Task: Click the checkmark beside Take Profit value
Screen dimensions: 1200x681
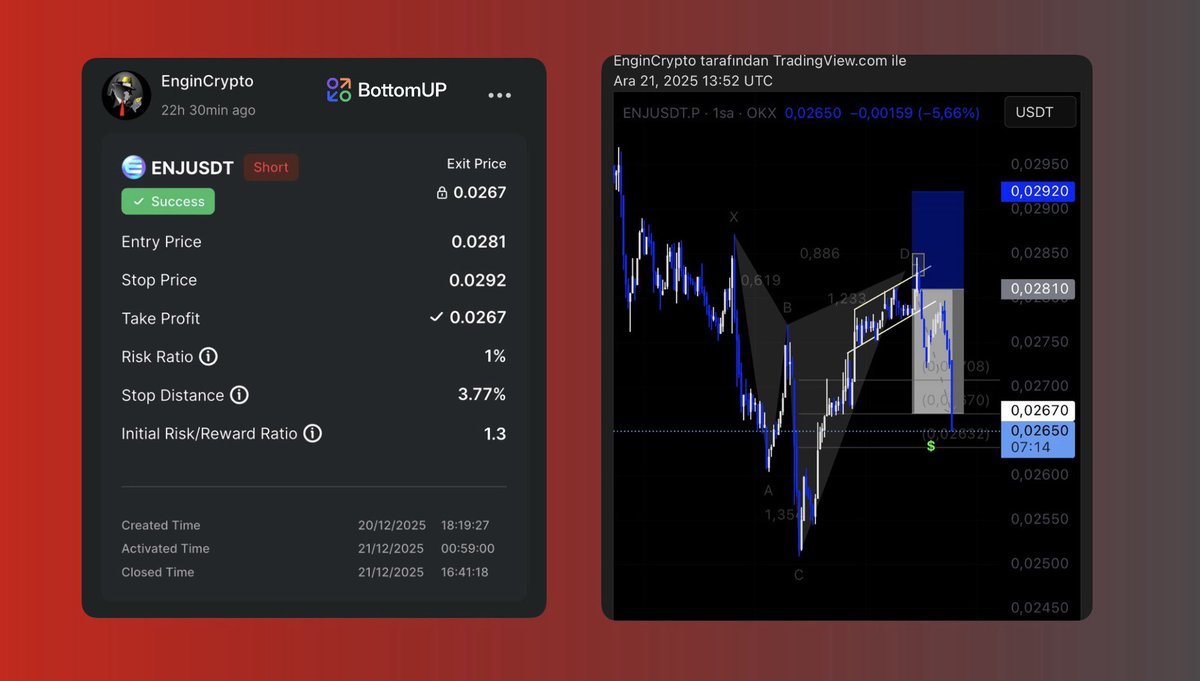Action: point(436,317)
